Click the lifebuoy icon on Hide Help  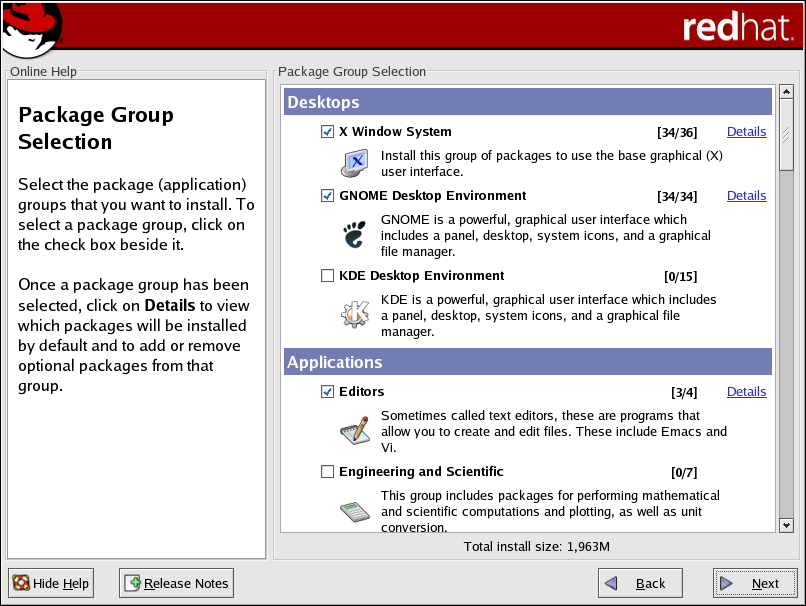(21, 583)
